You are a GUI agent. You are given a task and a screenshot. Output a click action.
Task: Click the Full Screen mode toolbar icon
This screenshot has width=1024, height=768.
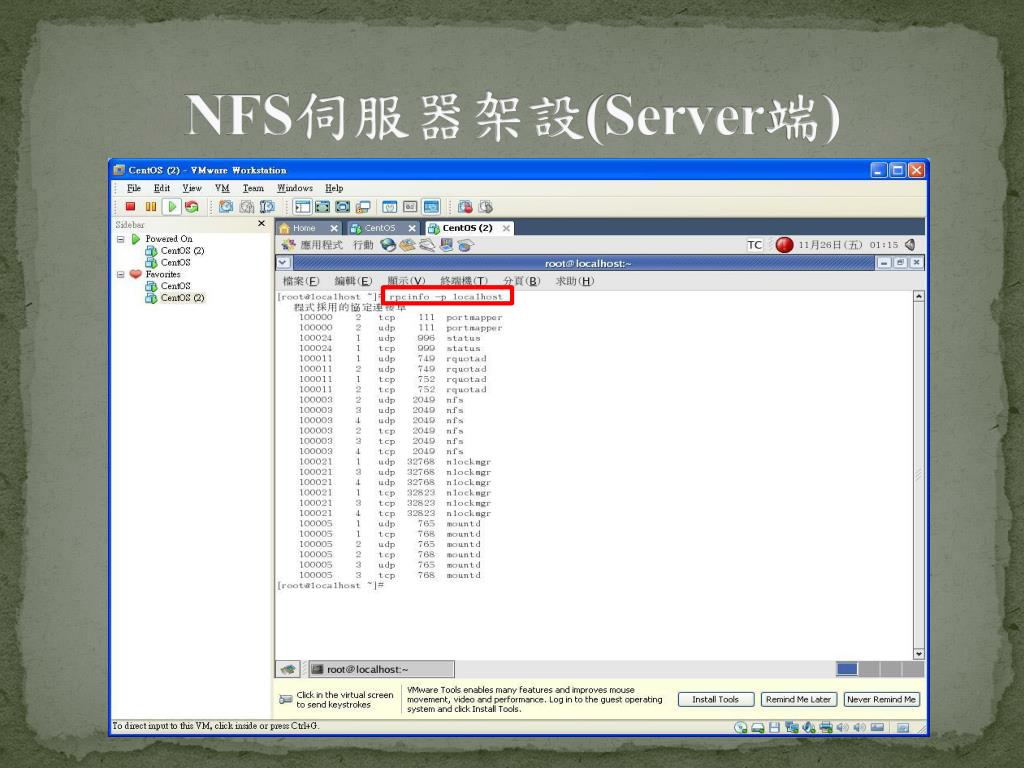[x=343, y=207]
